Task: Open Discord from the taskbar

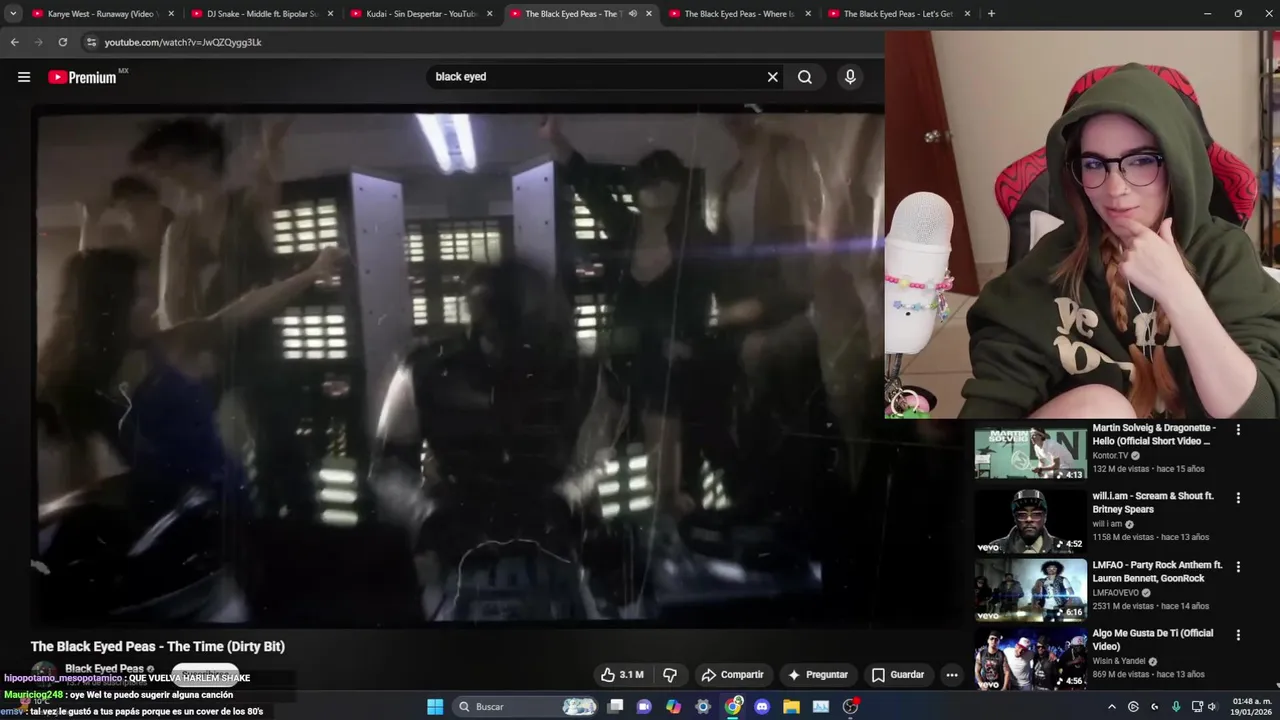Action: tap(762, 707)
